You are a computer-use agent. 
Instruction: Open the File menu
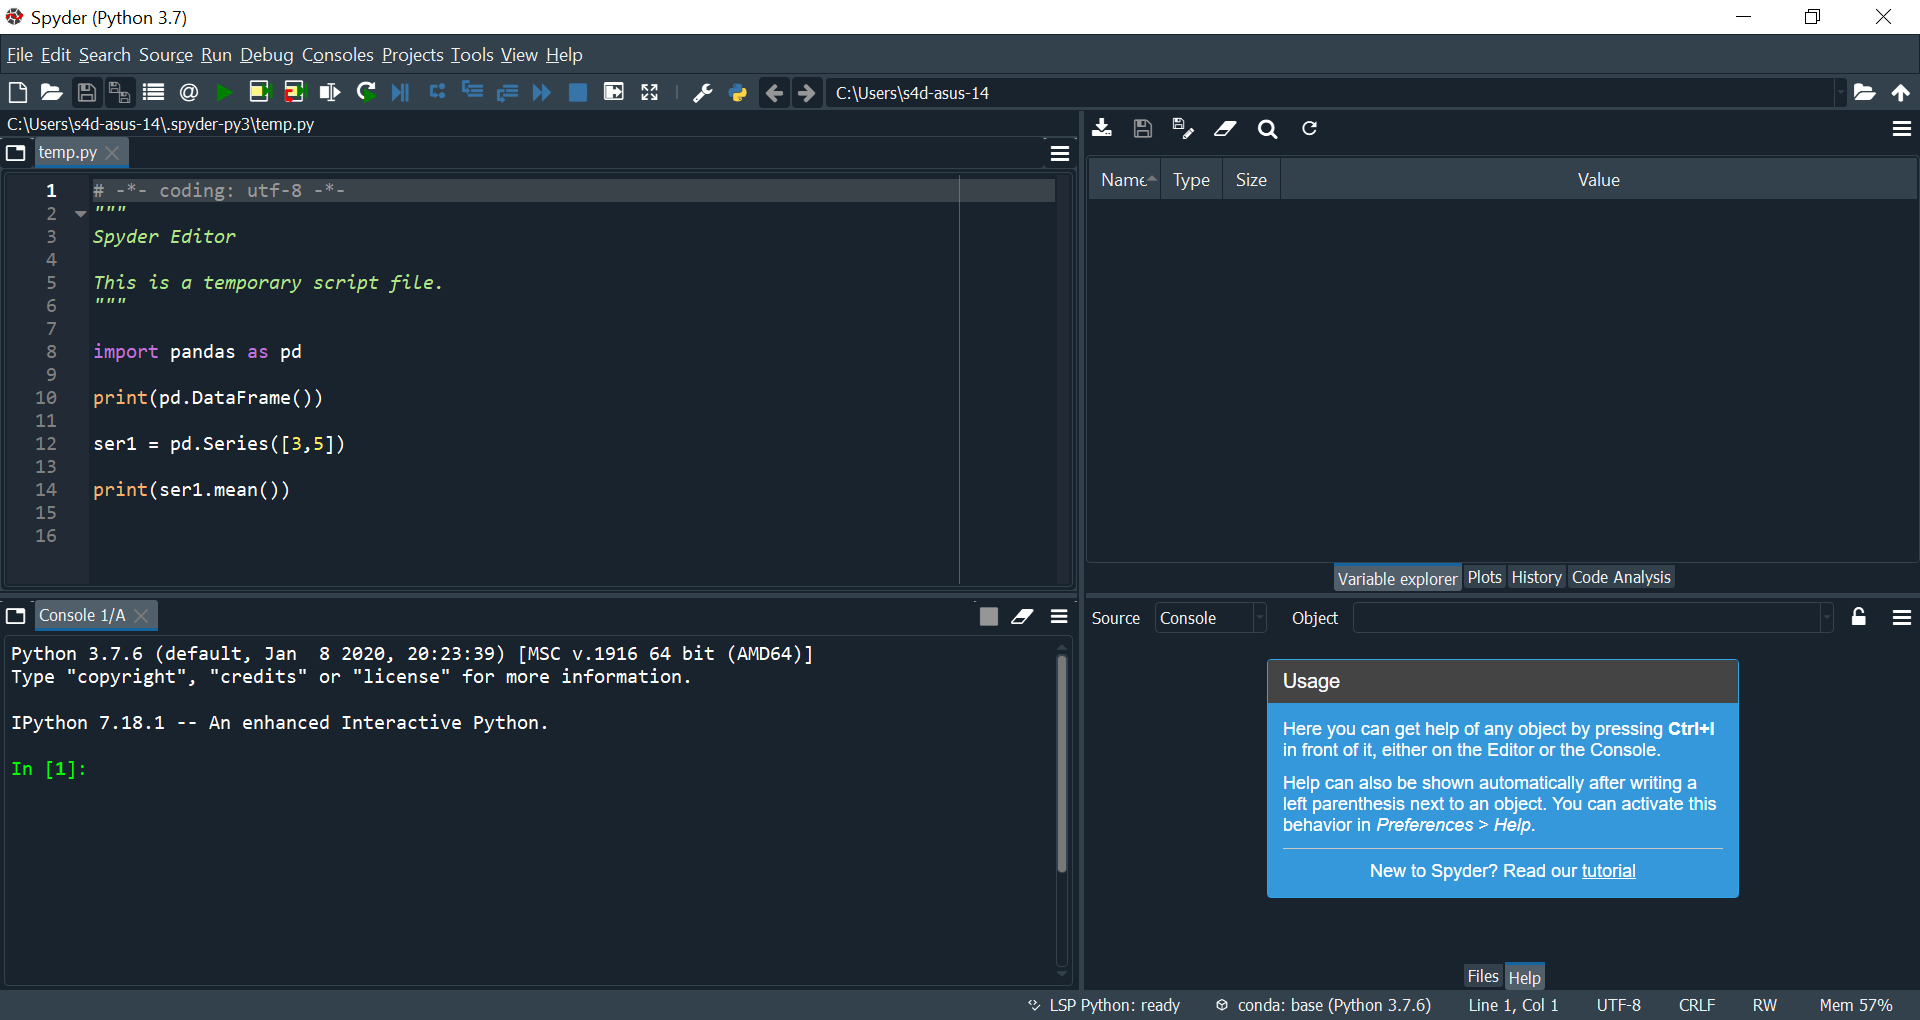tap(20, 55)
